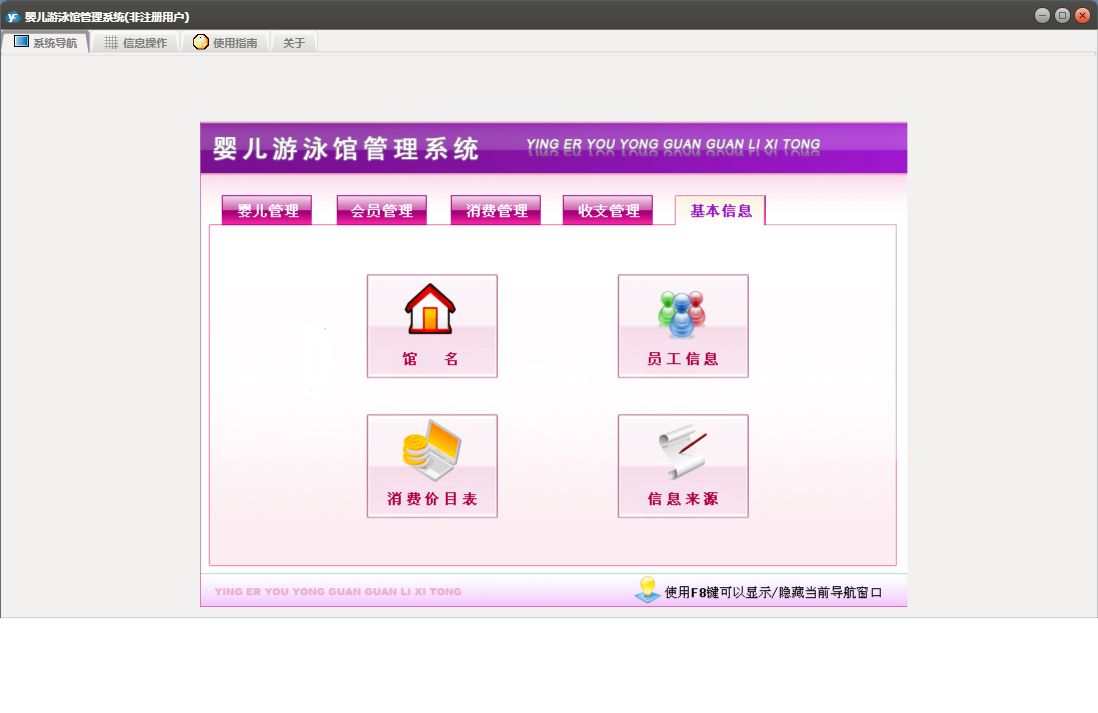1098x713 pixels.
Task: Select the 基本信息 tab
Action: 721,210
